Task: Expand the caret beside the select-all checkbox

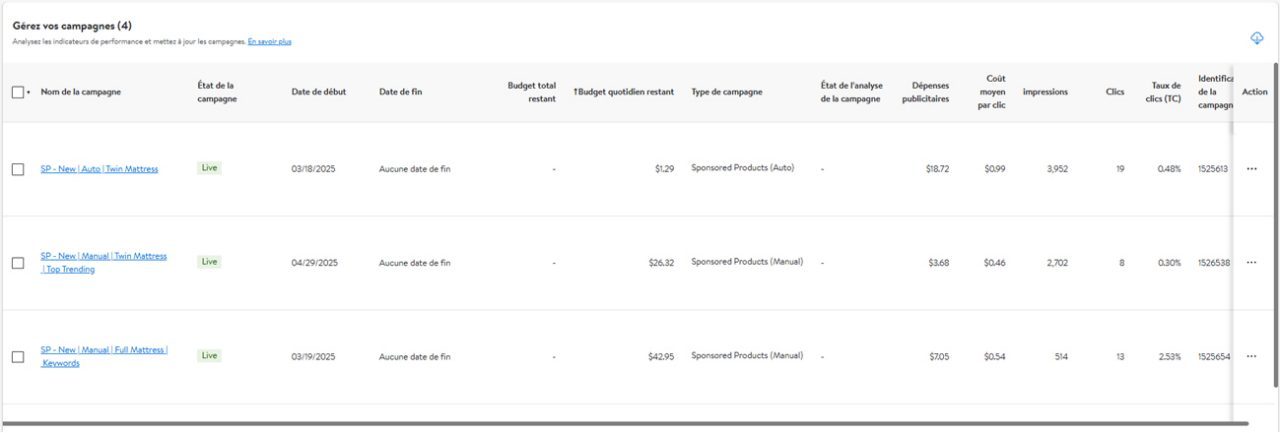Action: tap(29, 93)
